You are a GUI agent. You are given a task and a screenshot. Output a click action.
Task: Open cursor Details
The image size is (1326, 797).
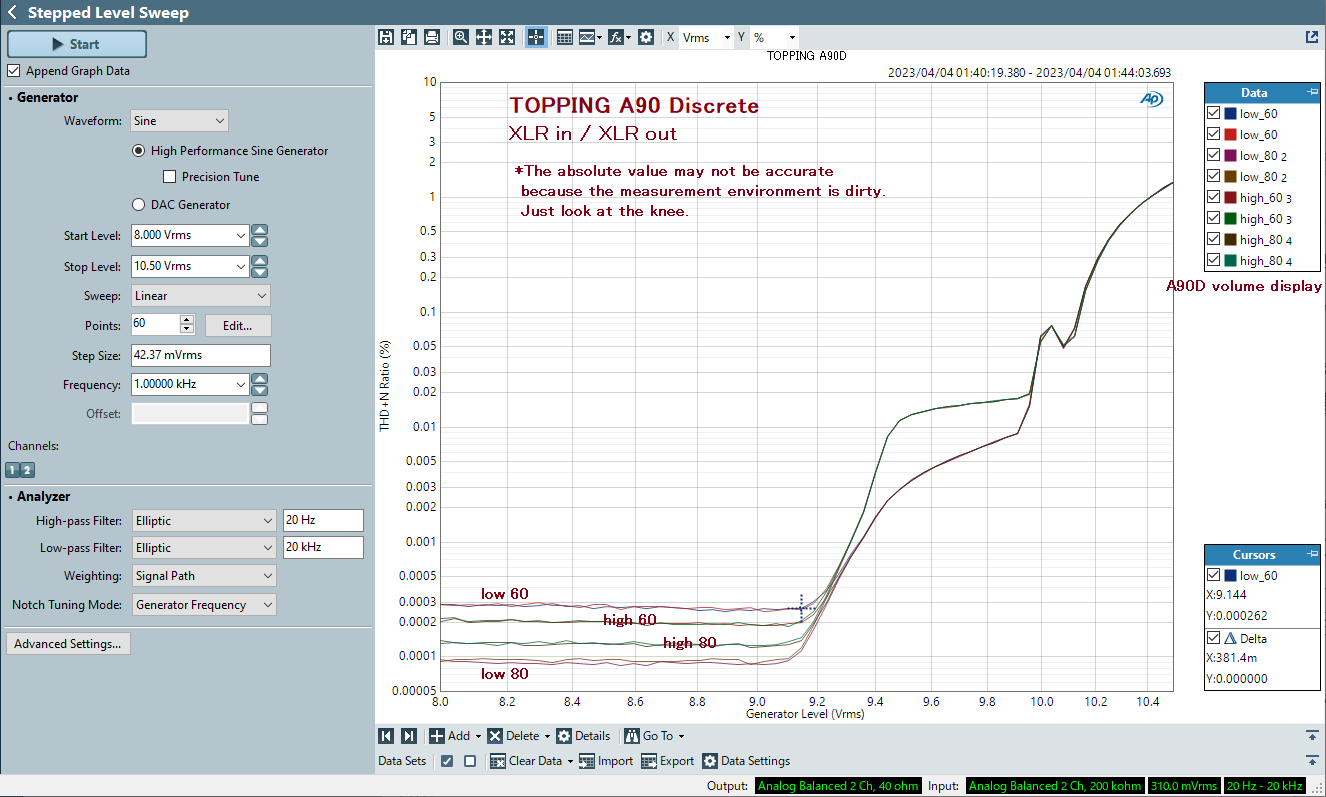click(584, 736)
